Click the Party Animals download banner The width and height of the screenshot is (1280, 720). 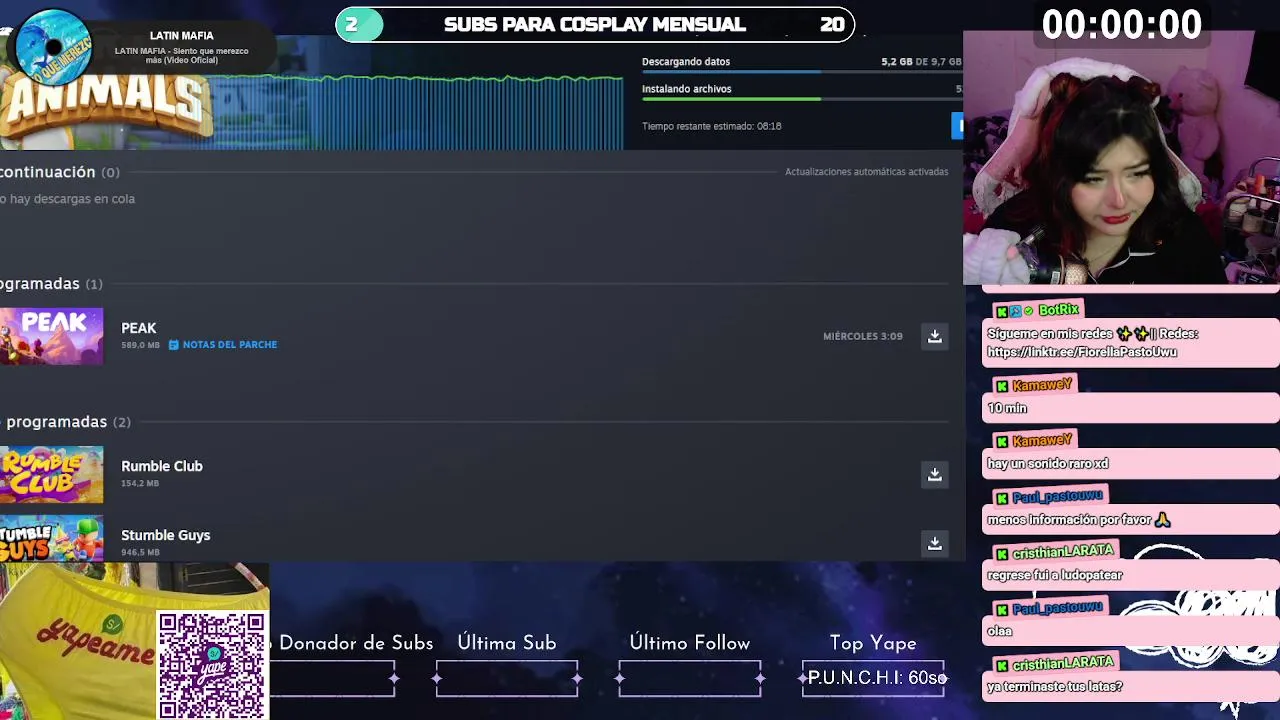105,105
